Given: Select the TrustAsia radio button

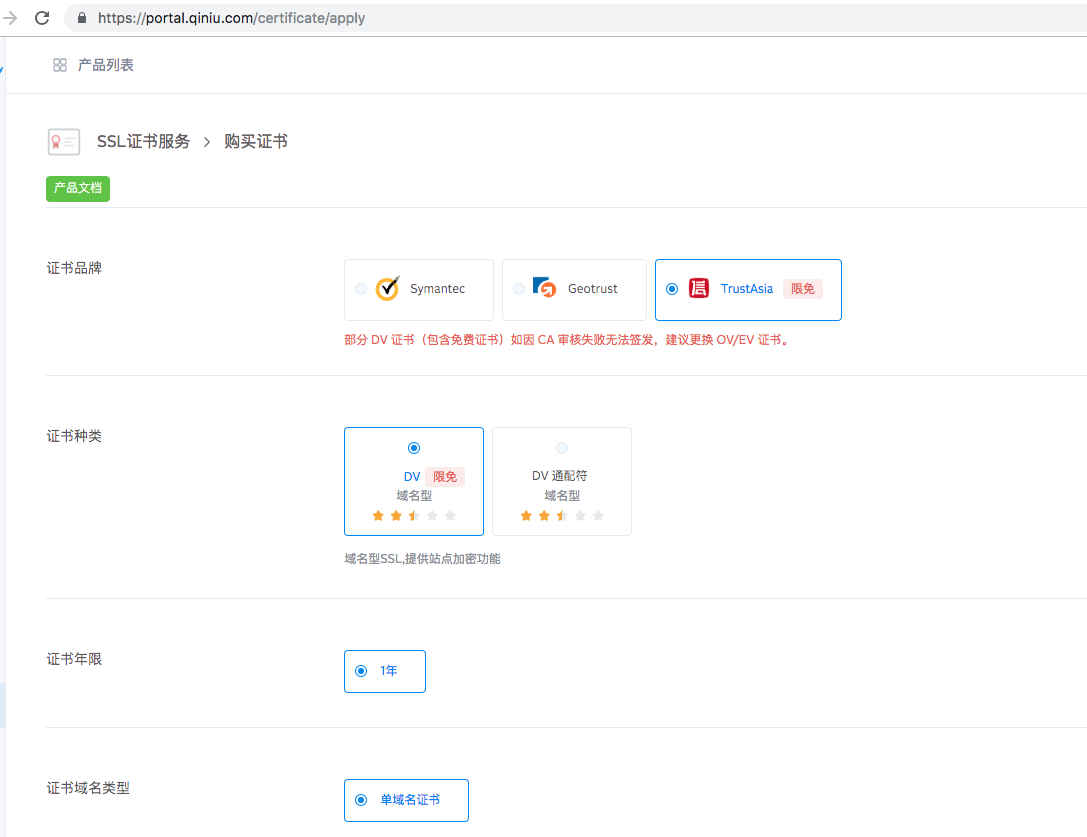Looking at the screenshot, I should [672, 289].
